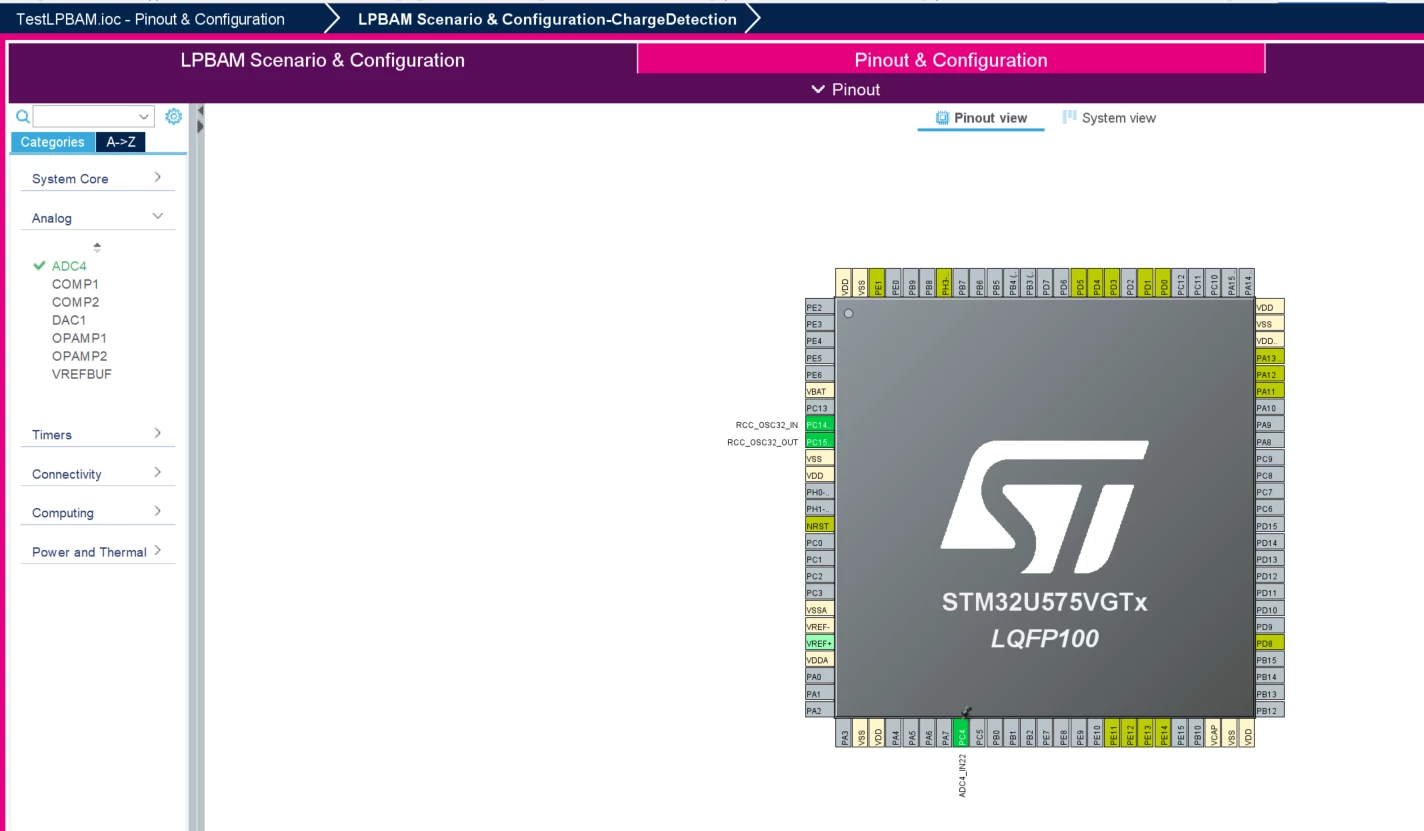This screenshot has height=831, width=1424.
Task: Click the TestLPBAM.ioc breadcrumb
Action: pos(150,19)
